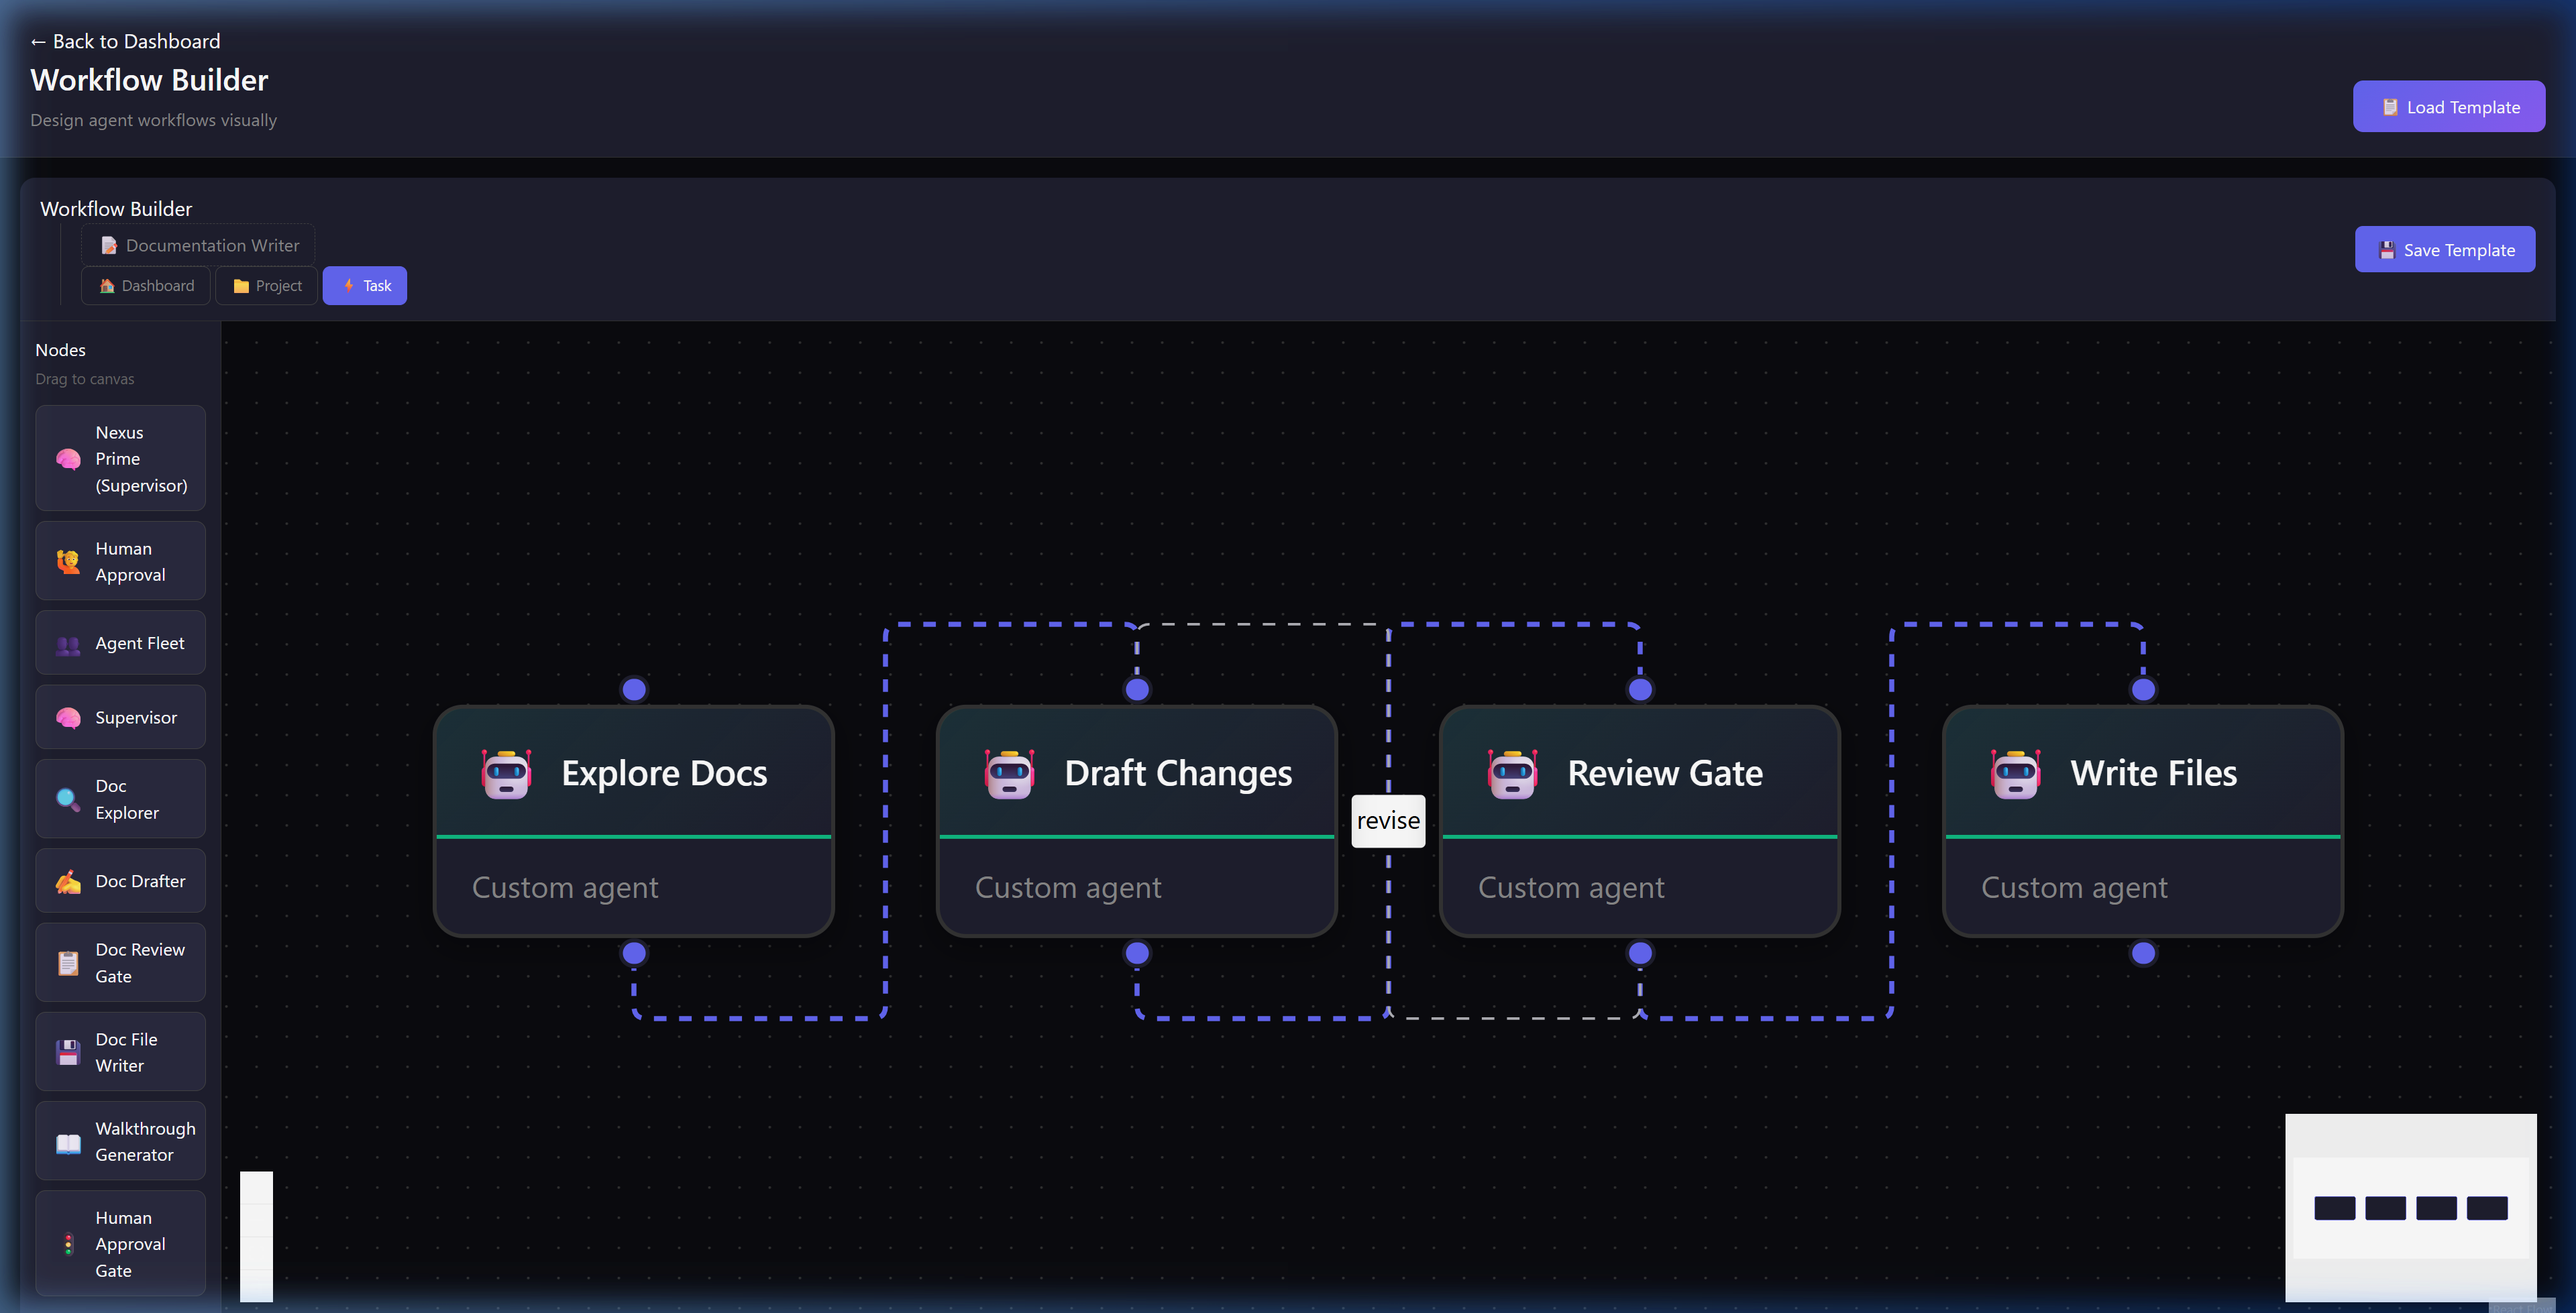Click the Doc Explorer magnifier icon
Screen dimensions: 2576x1313
[x=68, y=800]
